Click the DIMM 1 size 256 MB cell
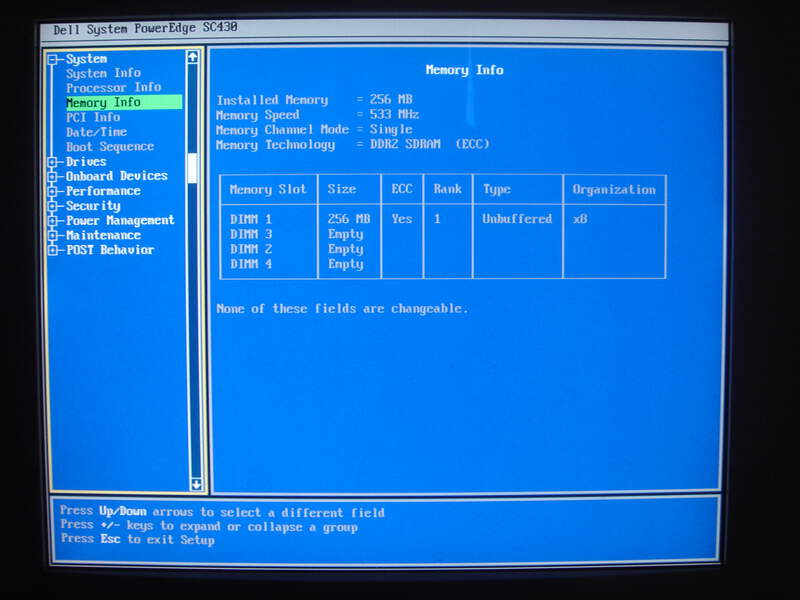800x600 pixels. (349, 219)
